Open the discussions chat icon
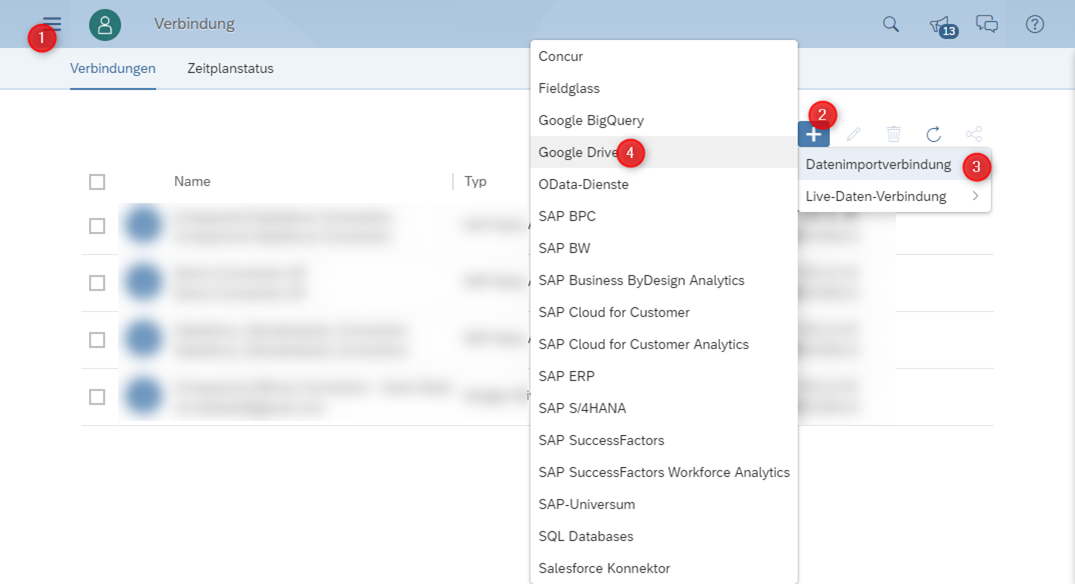 [987, 25]
